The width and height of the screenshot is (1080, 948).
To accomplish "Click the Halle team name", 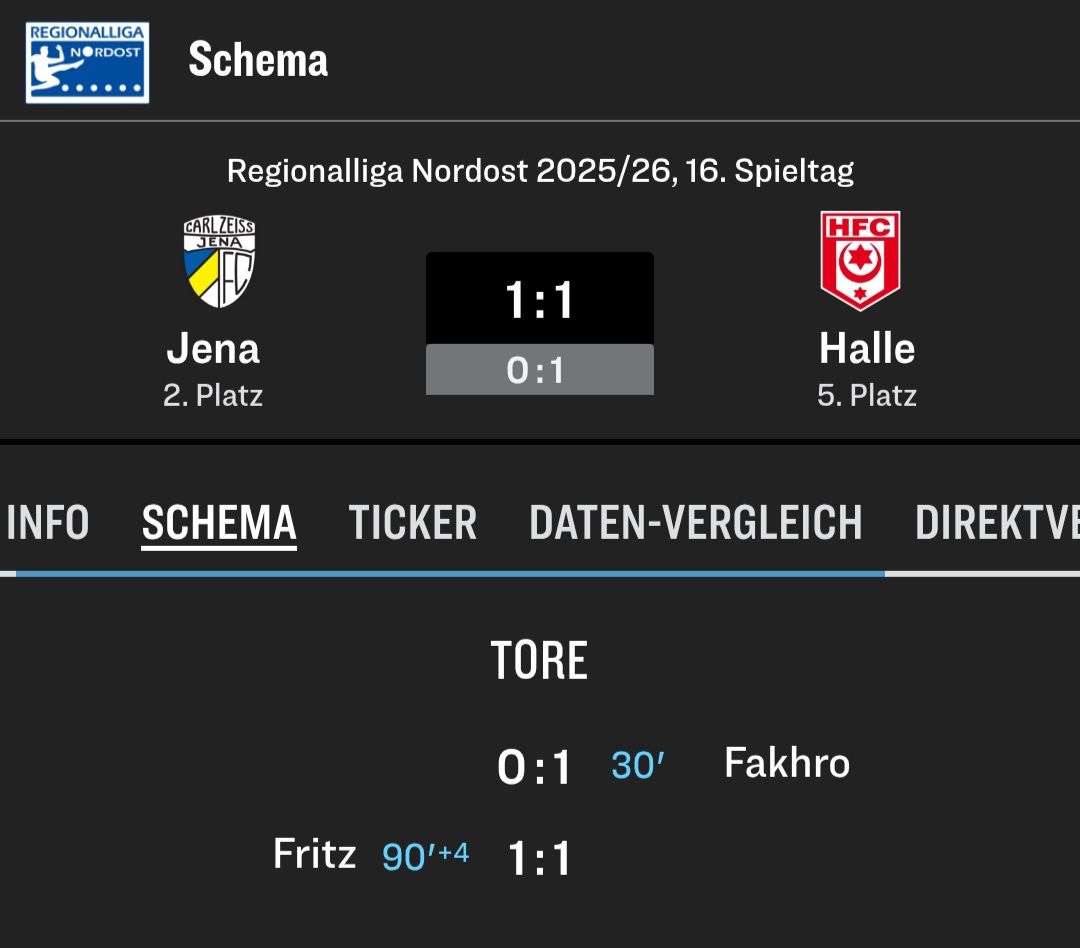I will coord(867,349).
